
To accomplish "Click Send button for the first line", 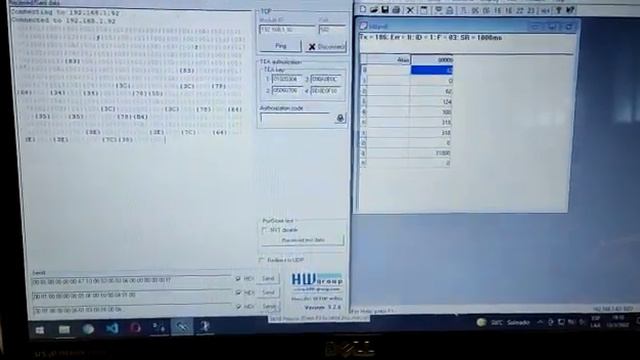I will pos(268,279).
